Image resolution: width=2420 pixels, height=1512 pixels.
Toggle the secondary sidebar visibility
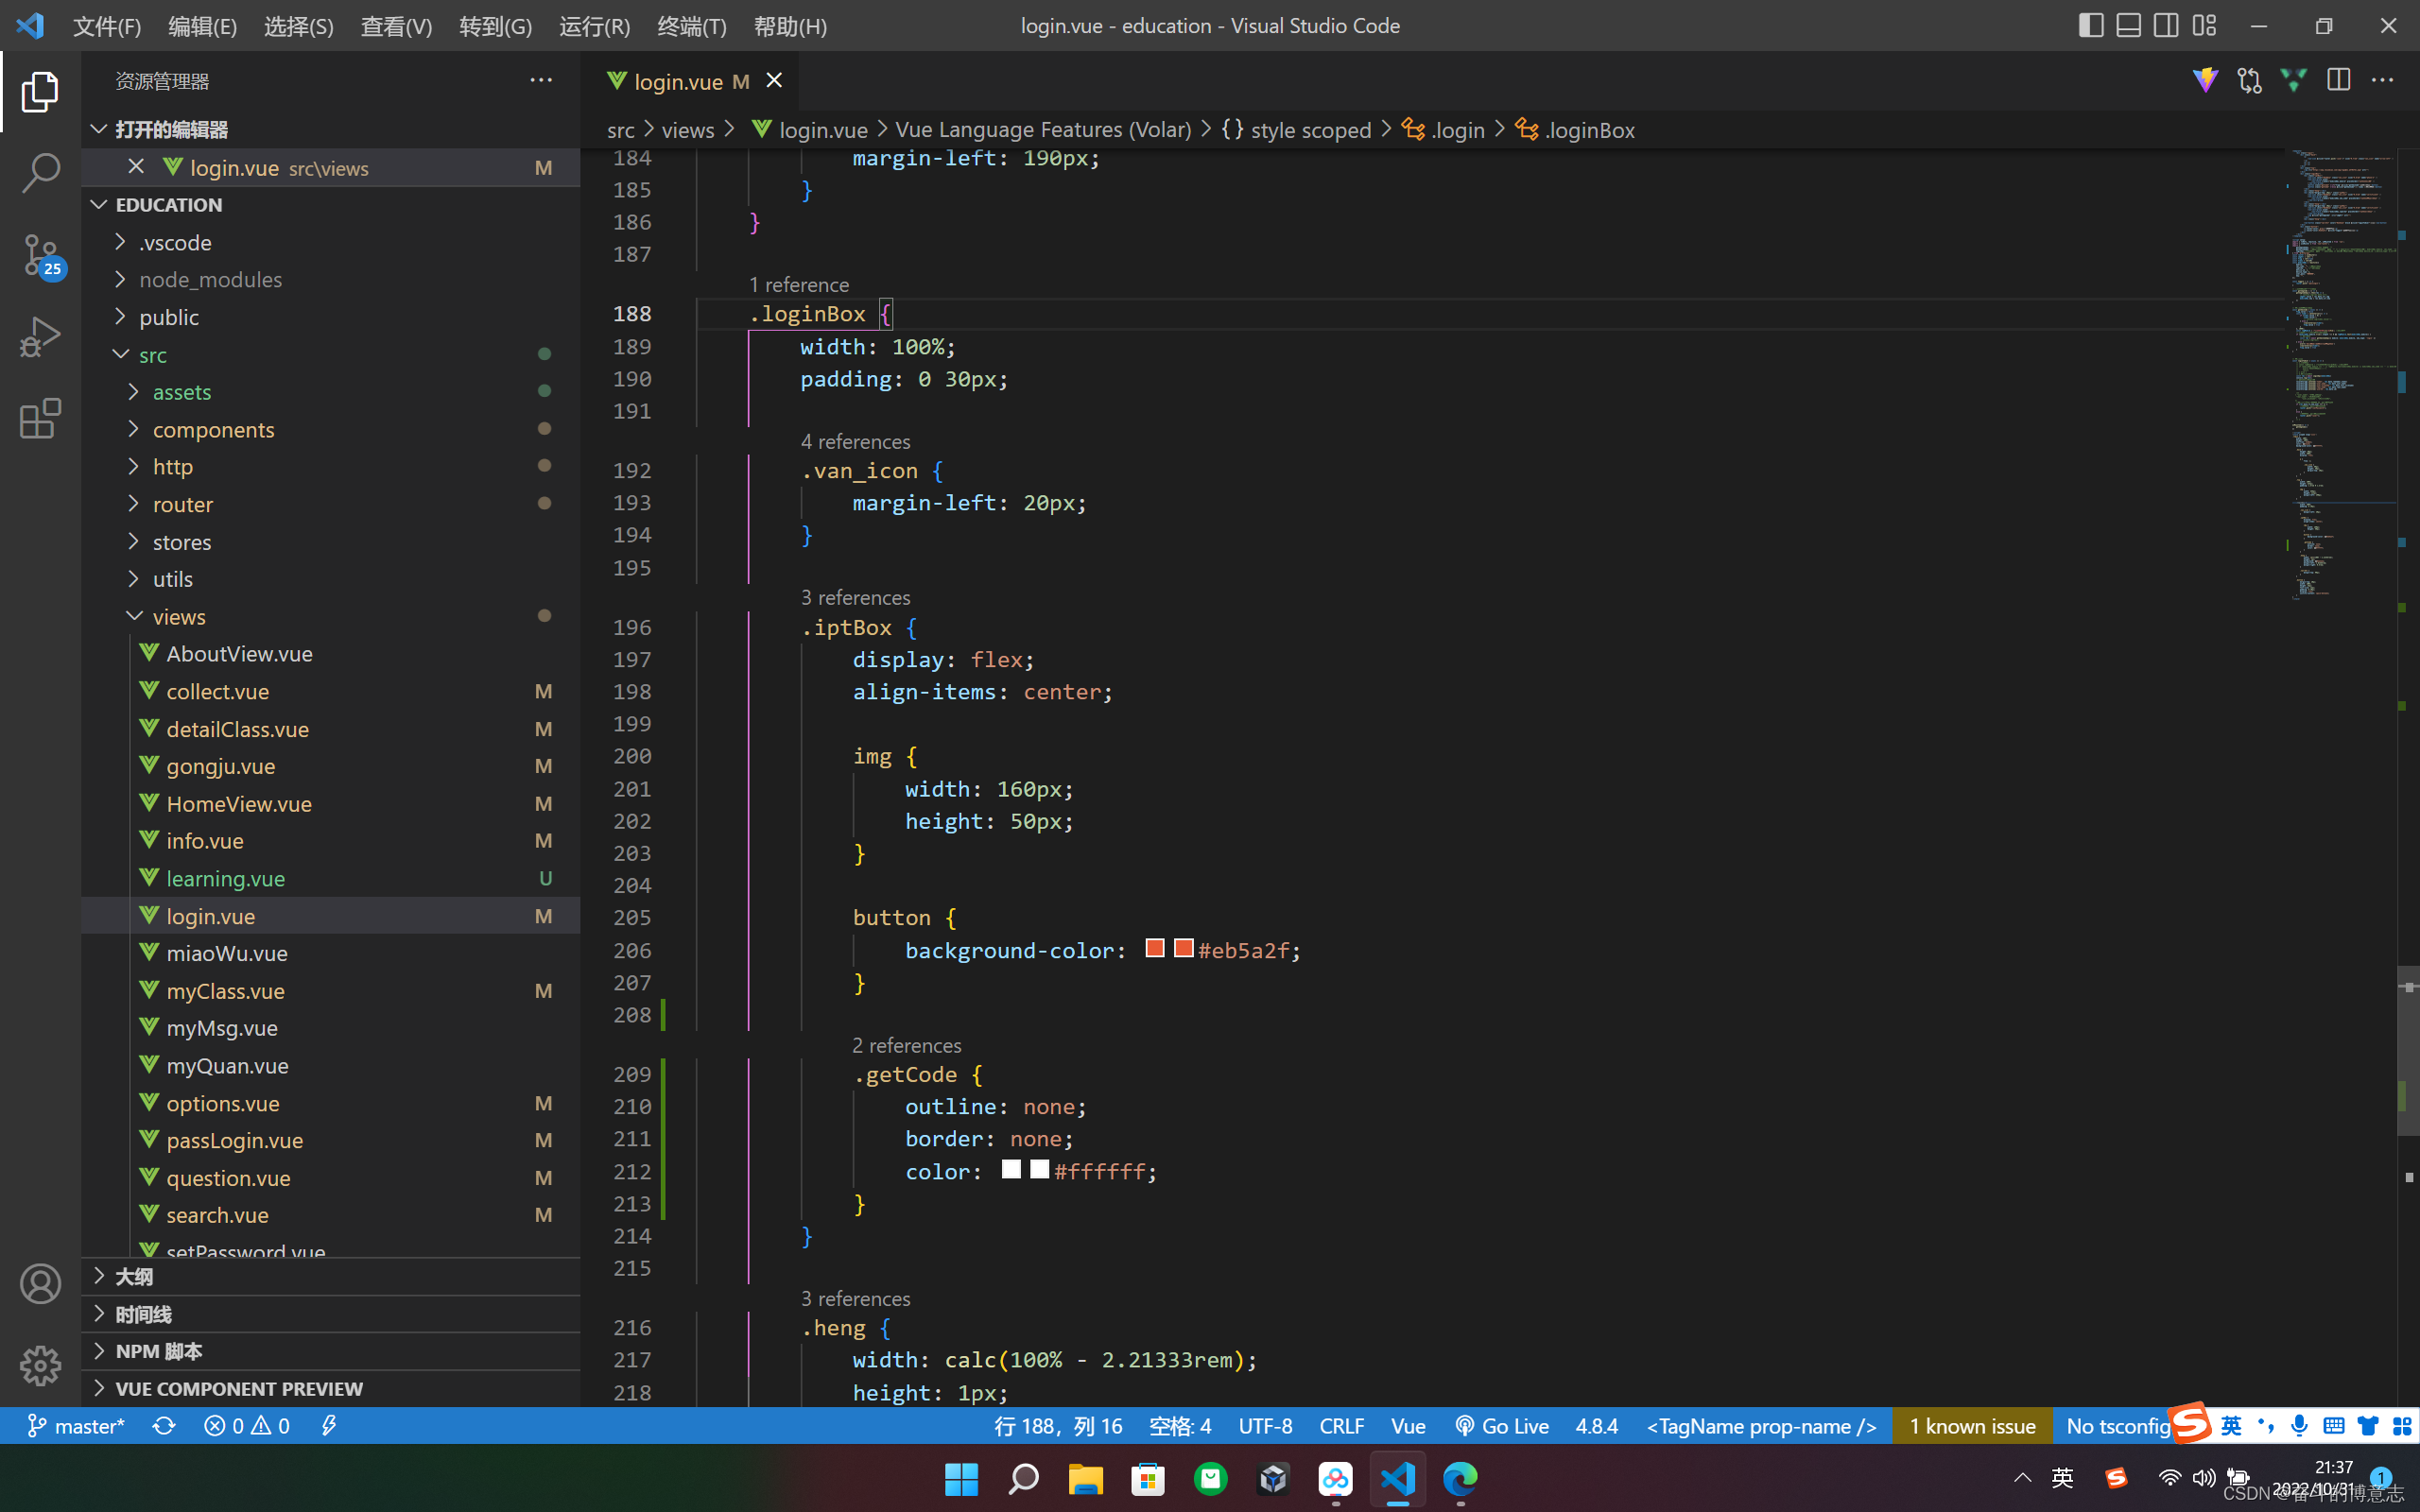click(x=2166, y=25)
